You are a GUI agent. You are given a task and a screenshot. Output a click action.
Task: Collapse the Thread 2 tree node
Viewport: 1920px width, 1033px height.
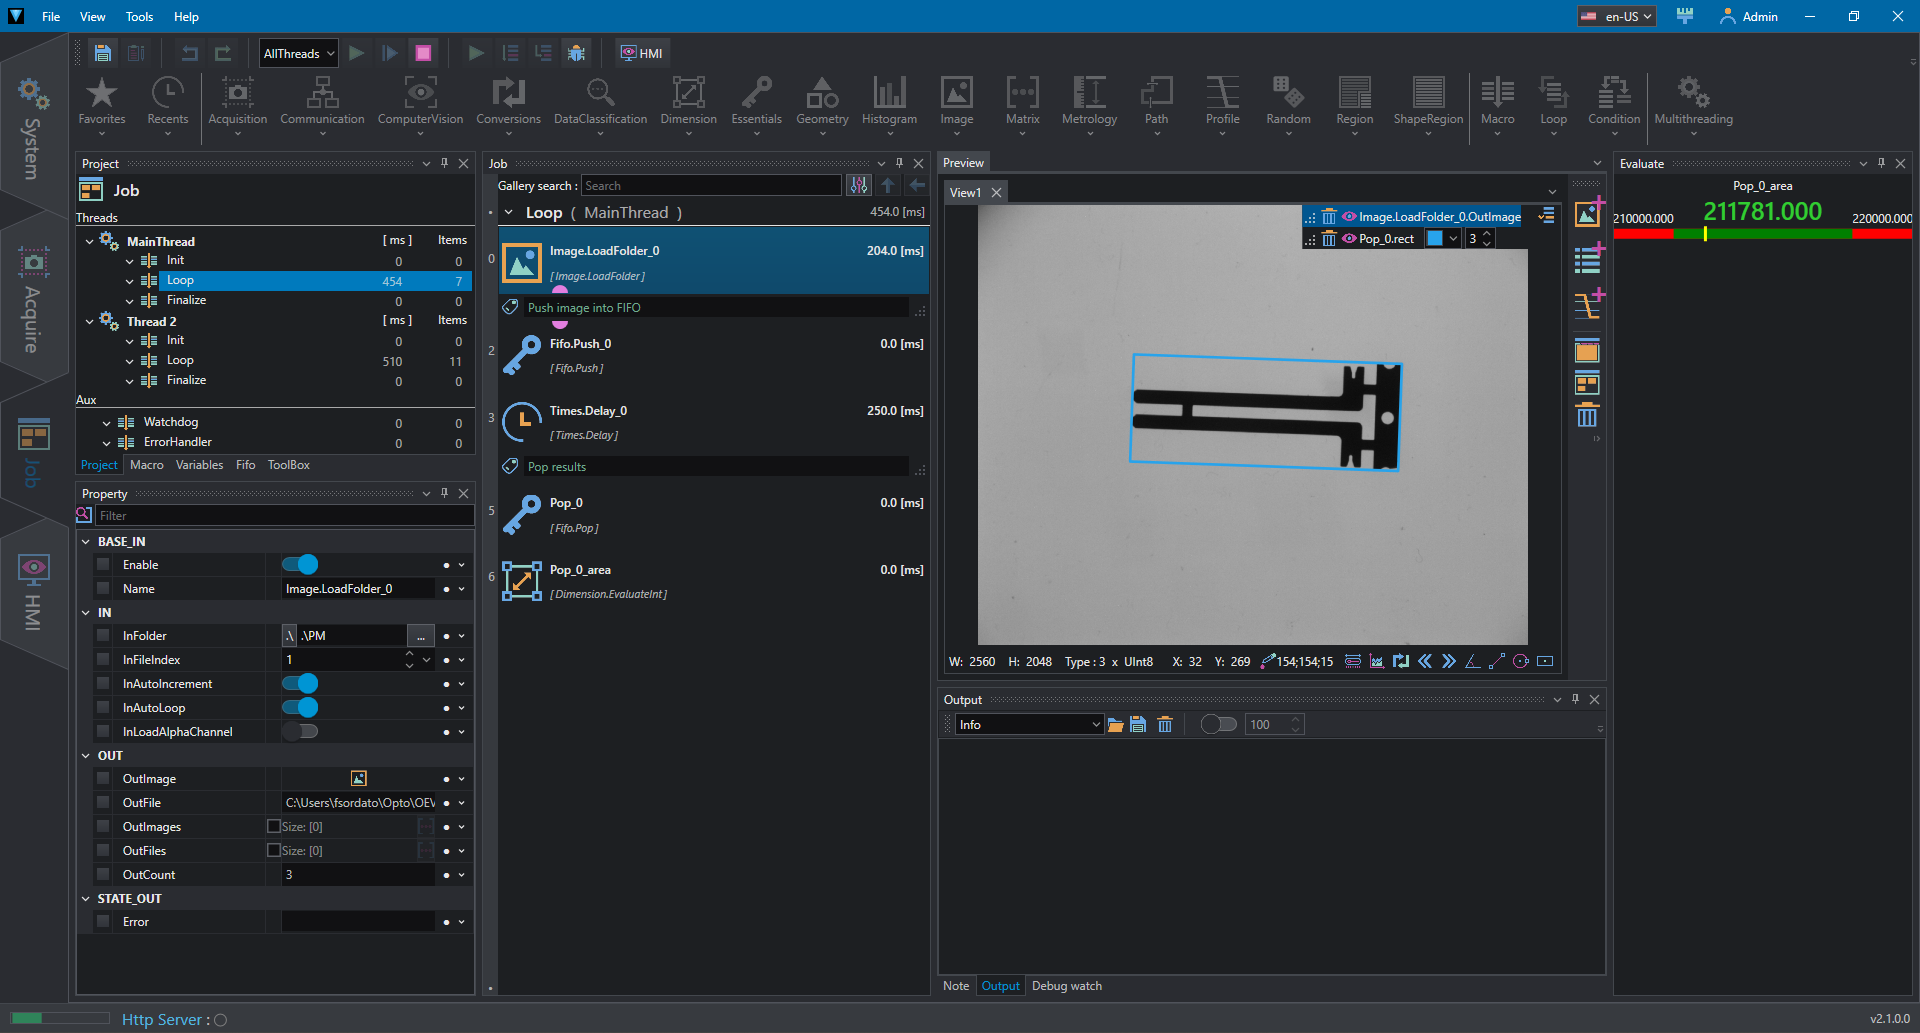90,322
